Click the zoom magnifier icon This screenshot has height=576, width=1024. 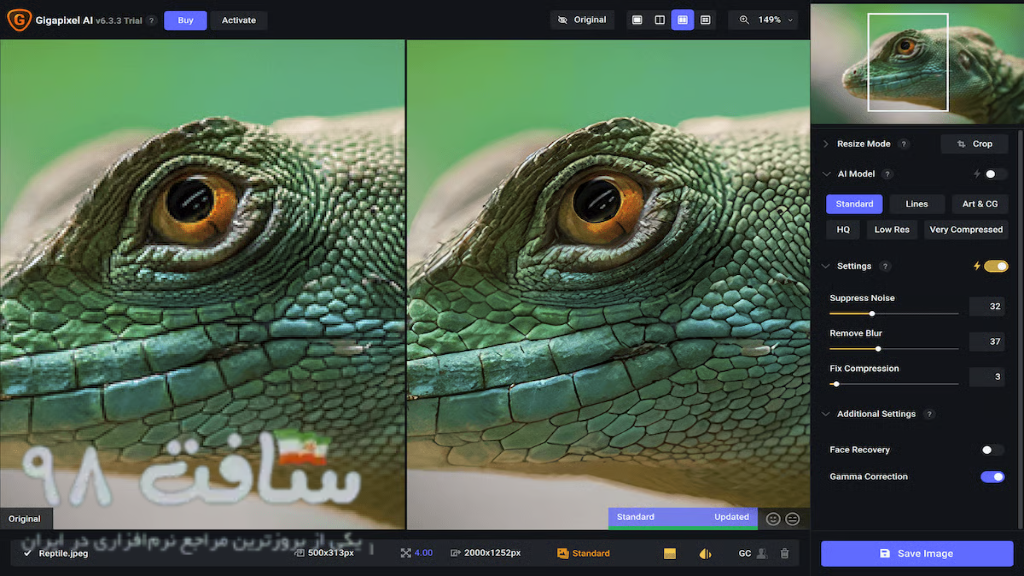point(744,20)
